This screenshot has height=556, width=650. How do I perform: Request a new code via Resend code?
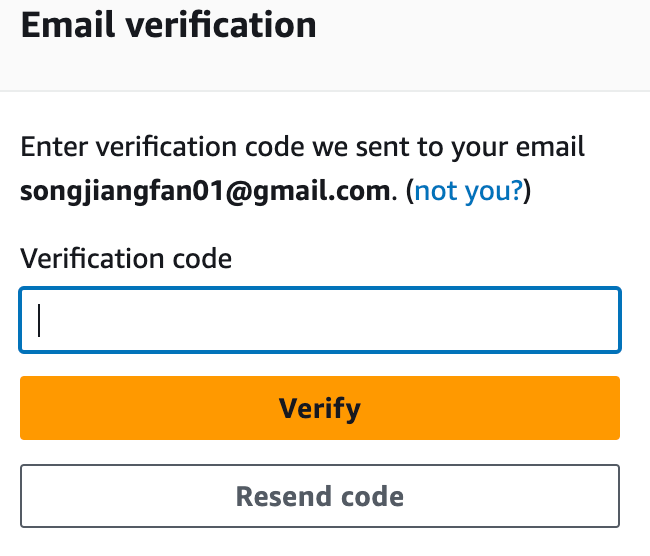320,496
